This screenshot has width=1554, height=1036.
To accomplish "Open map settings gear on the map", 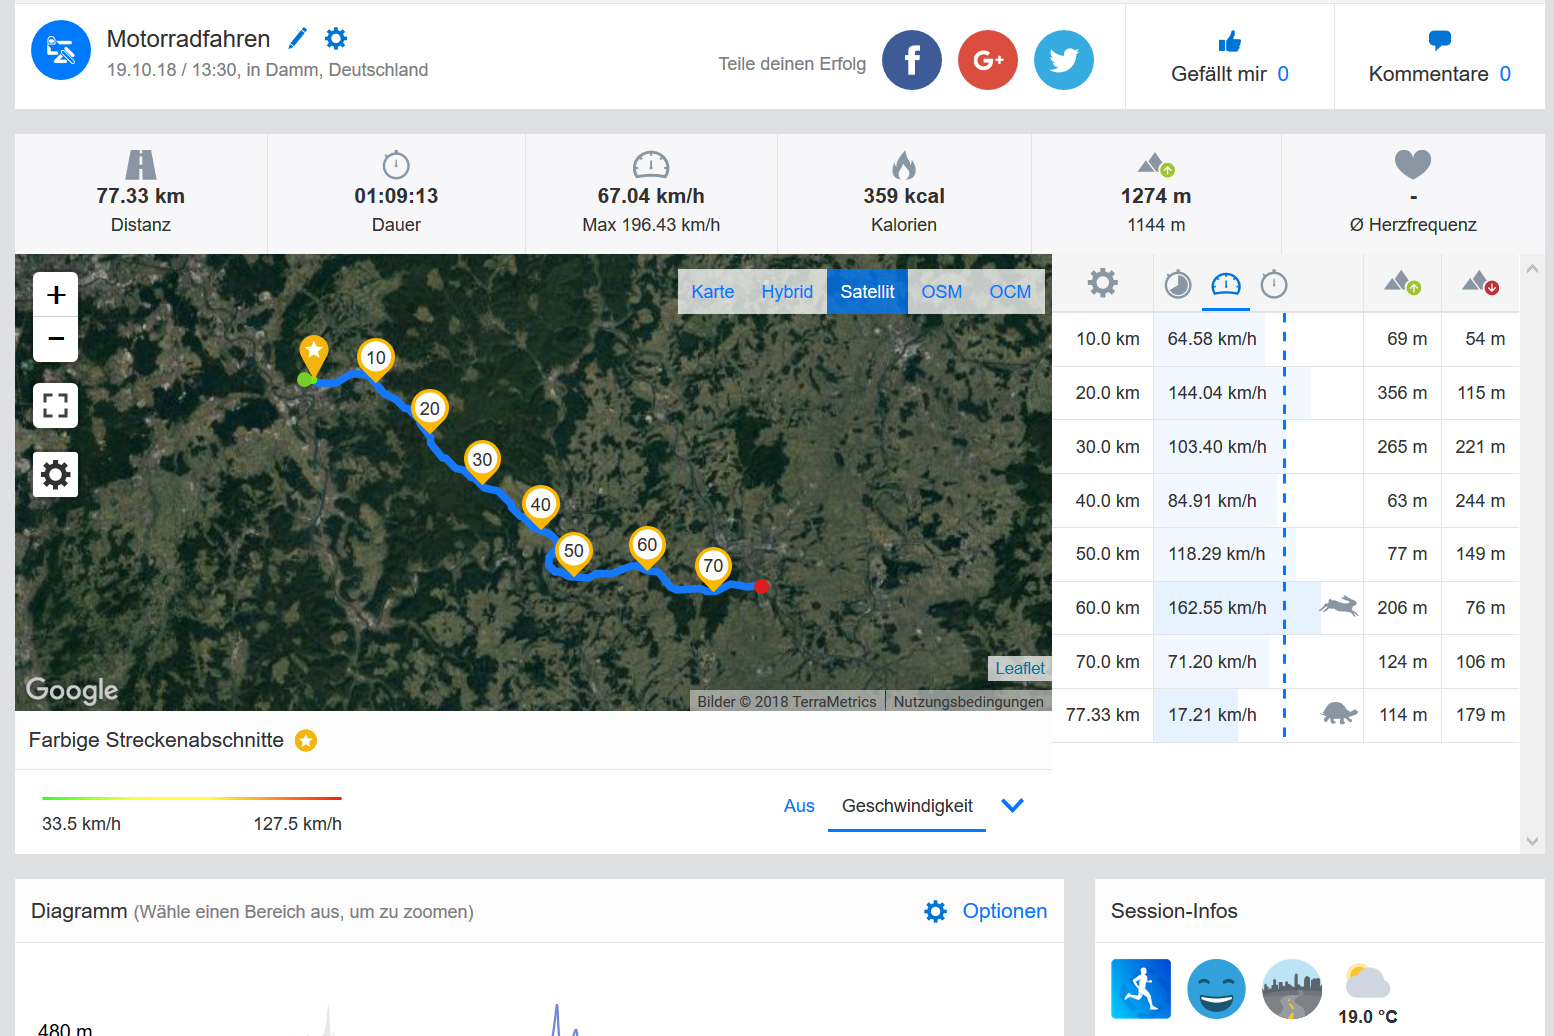I will pos(56,474).
